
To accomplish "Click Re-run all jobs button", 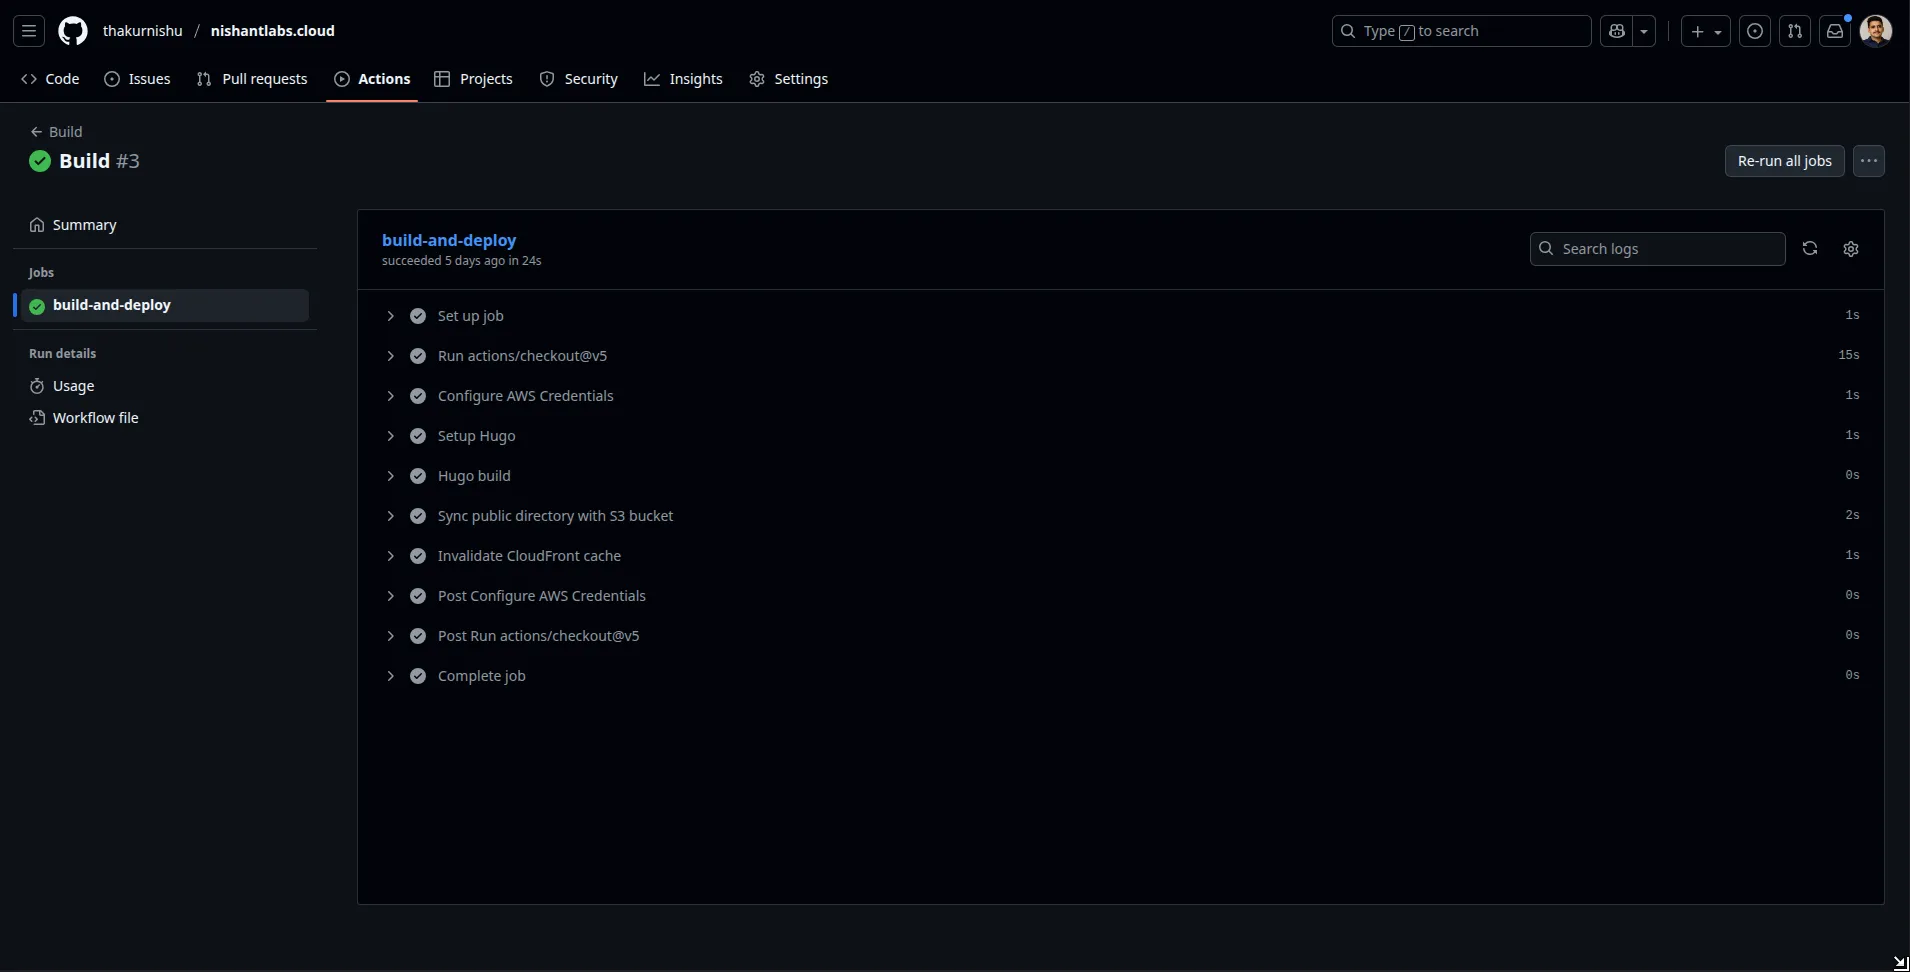I will [1783, 161].
